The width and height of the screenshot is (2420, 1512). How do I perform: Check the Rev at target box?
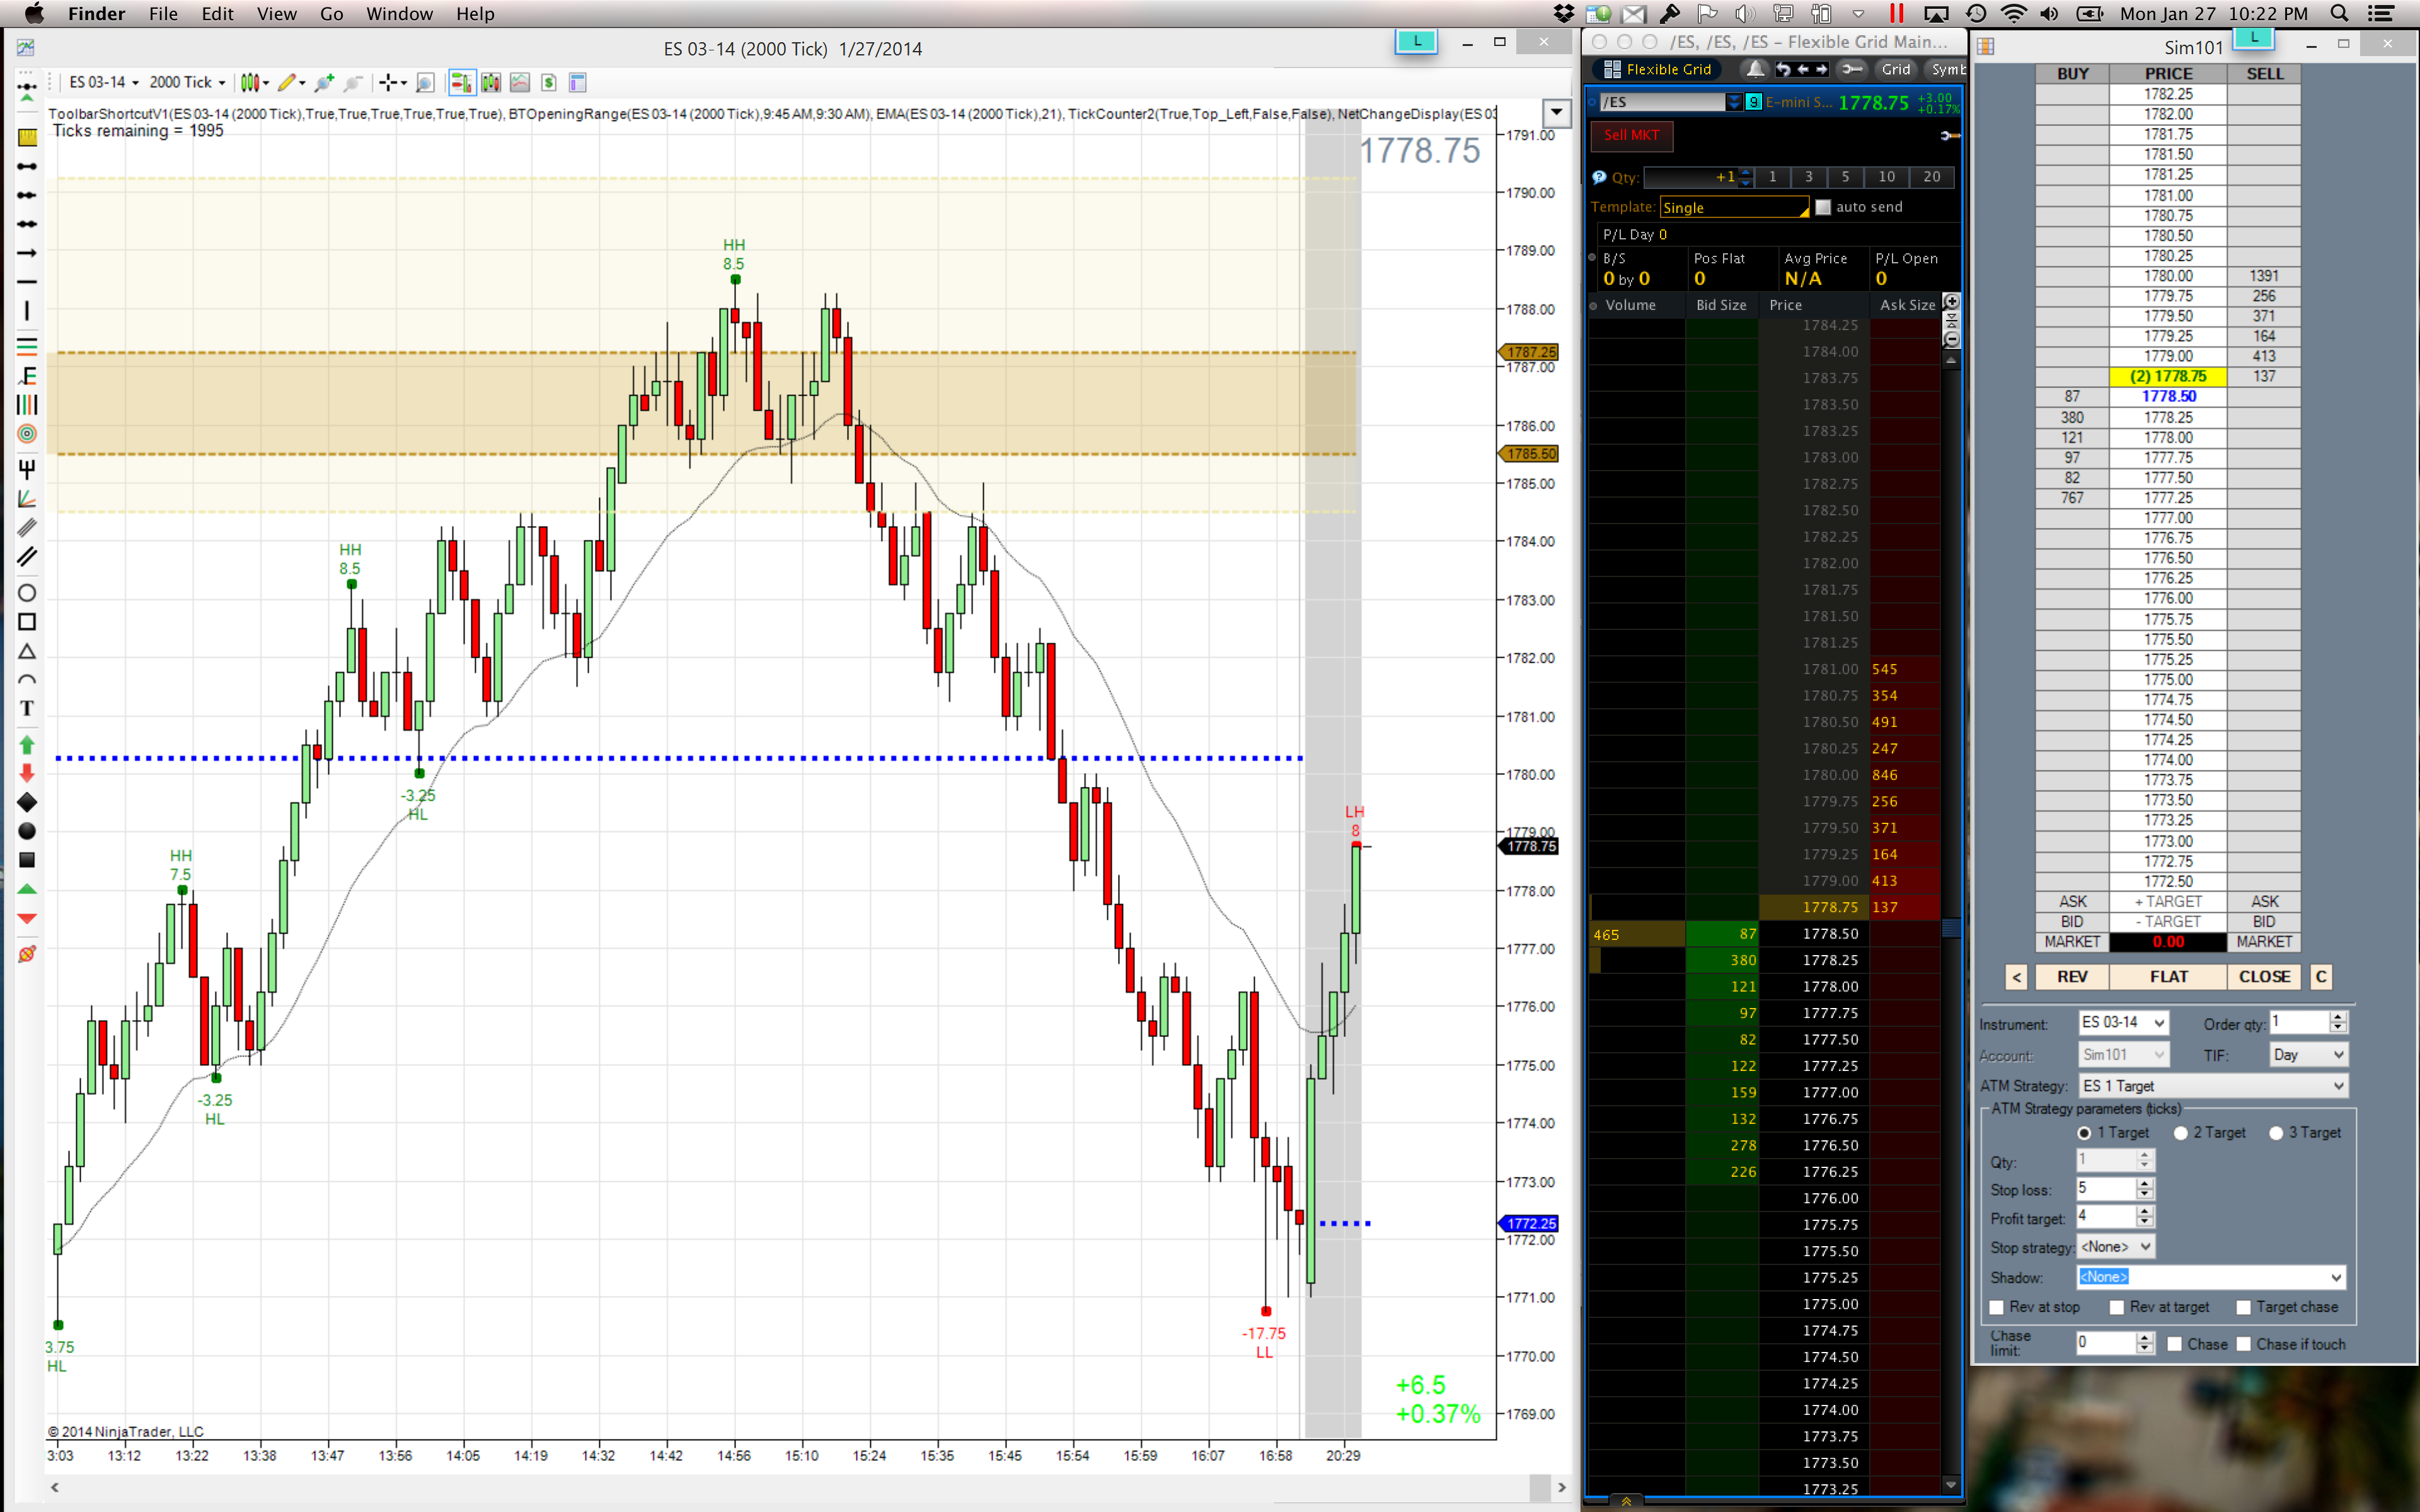(2117, 1308)
